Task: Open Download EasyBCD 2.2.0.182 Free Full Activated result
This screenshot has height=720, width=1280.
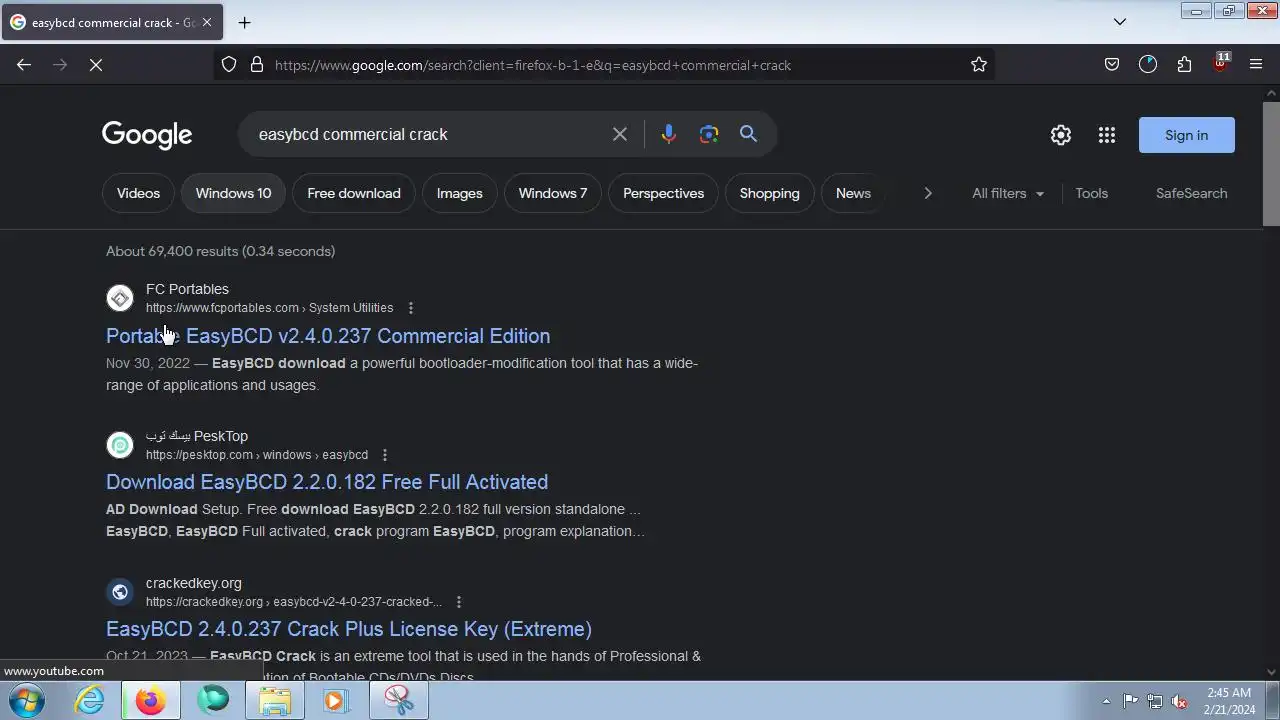Action: (327, 482)
